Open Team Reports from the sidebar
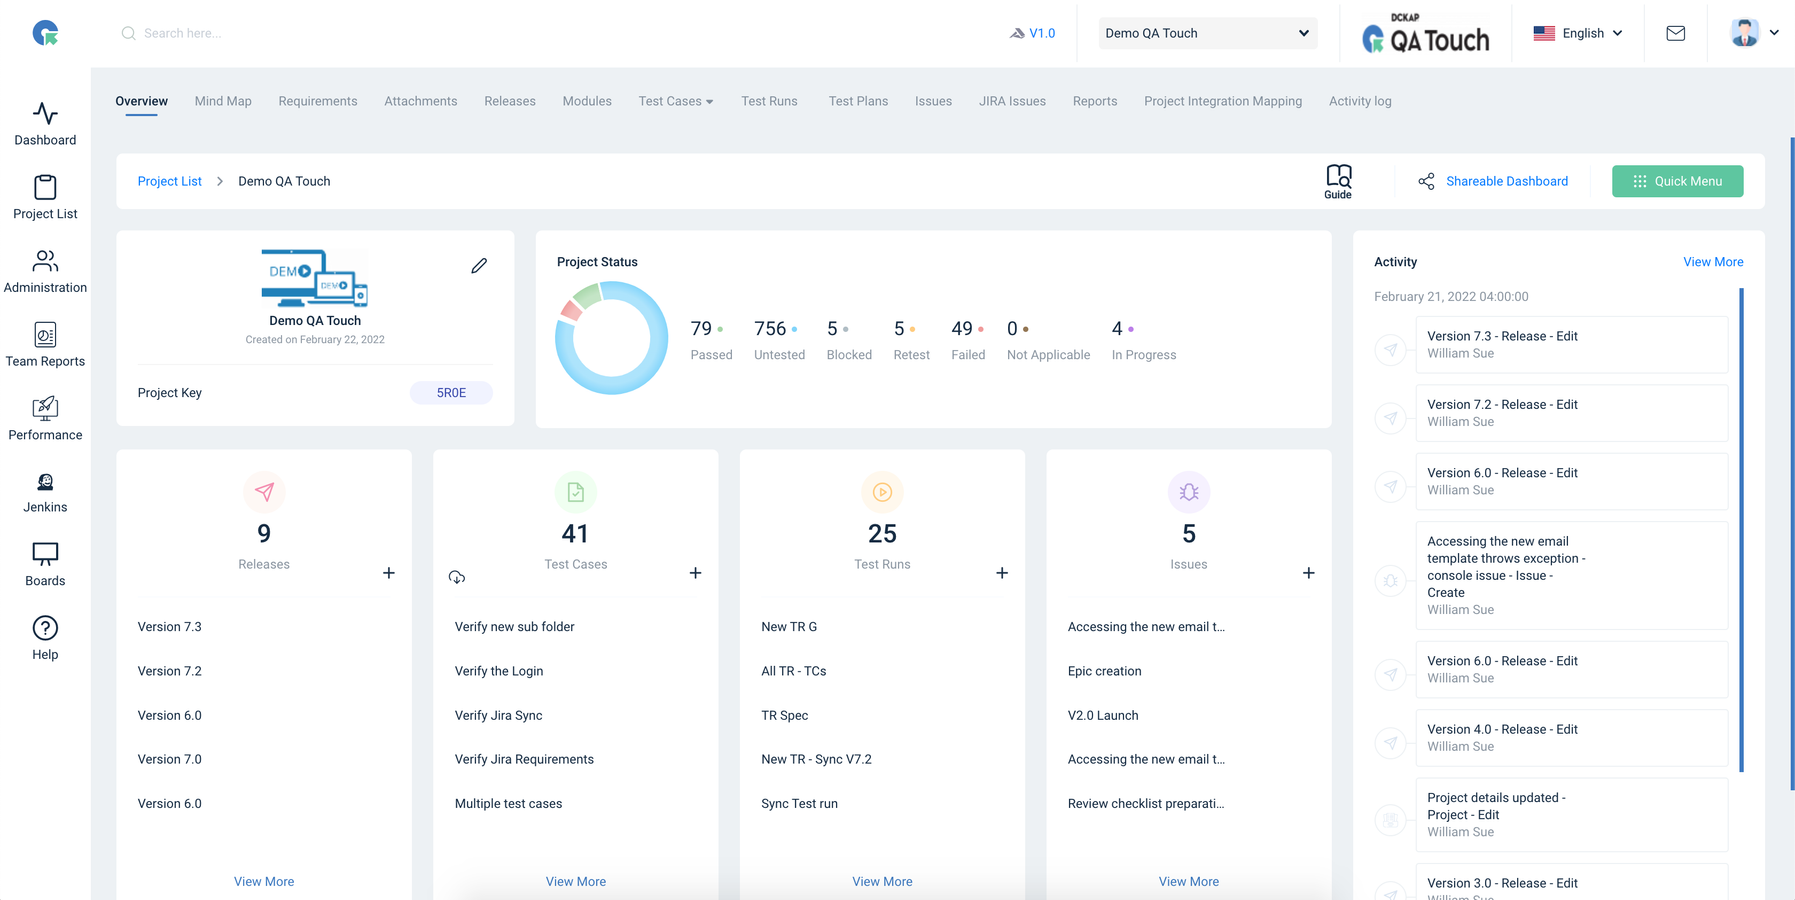 (x=45, y=345)
